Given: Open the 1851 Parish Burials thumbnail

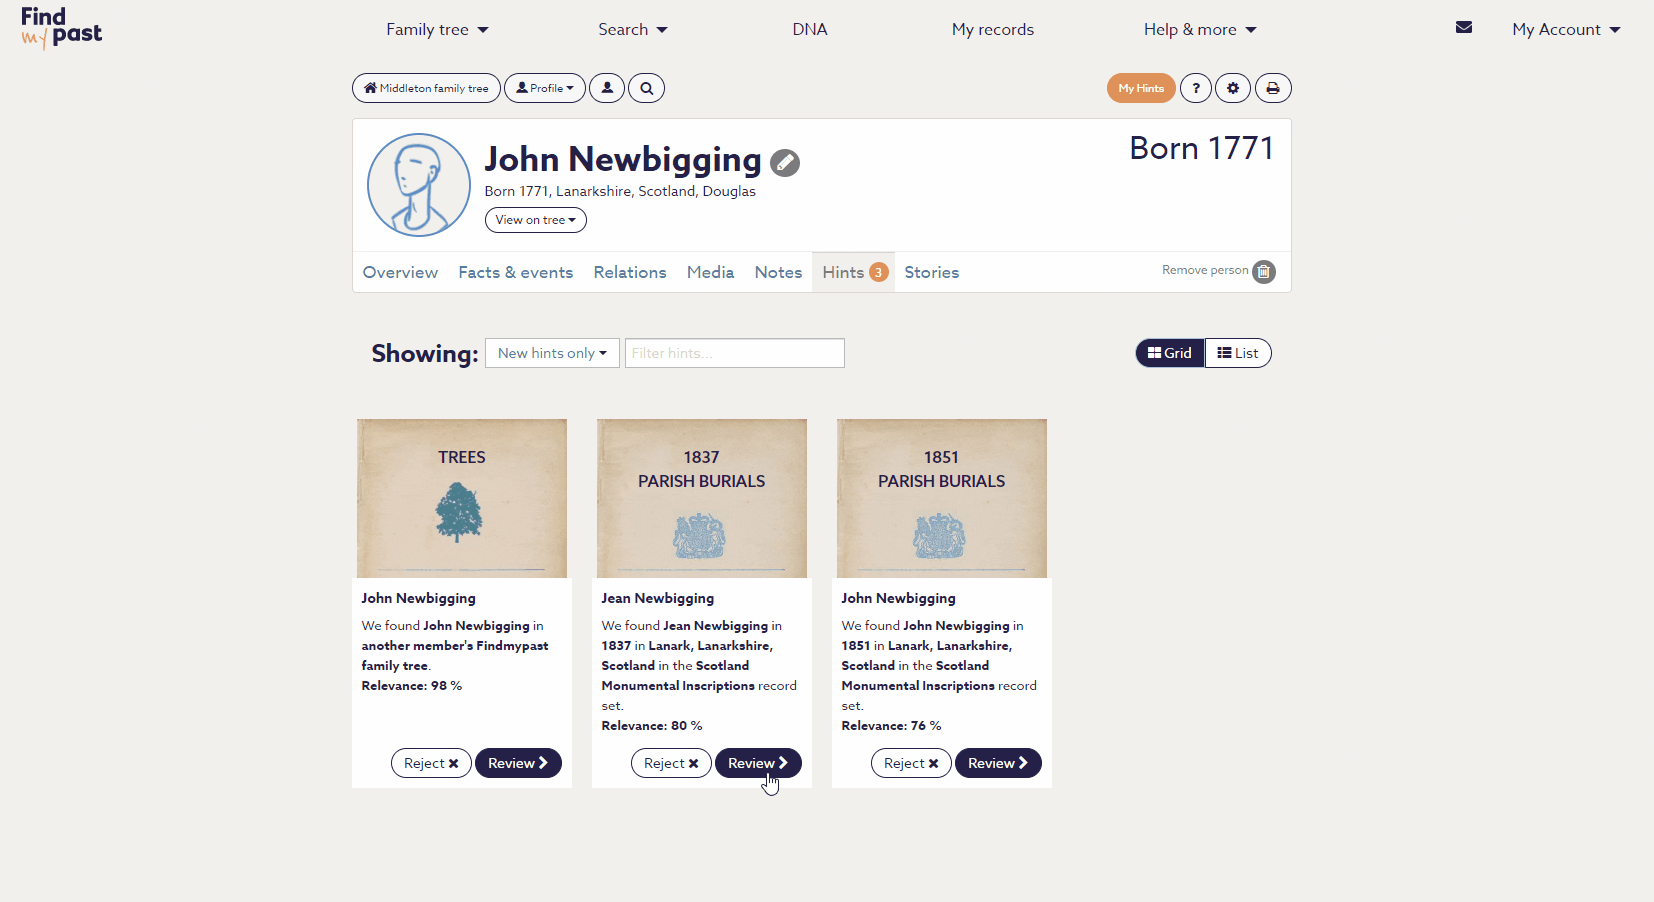Looking at the screenshot, I should pyautogui.click(x=942, y=498).
